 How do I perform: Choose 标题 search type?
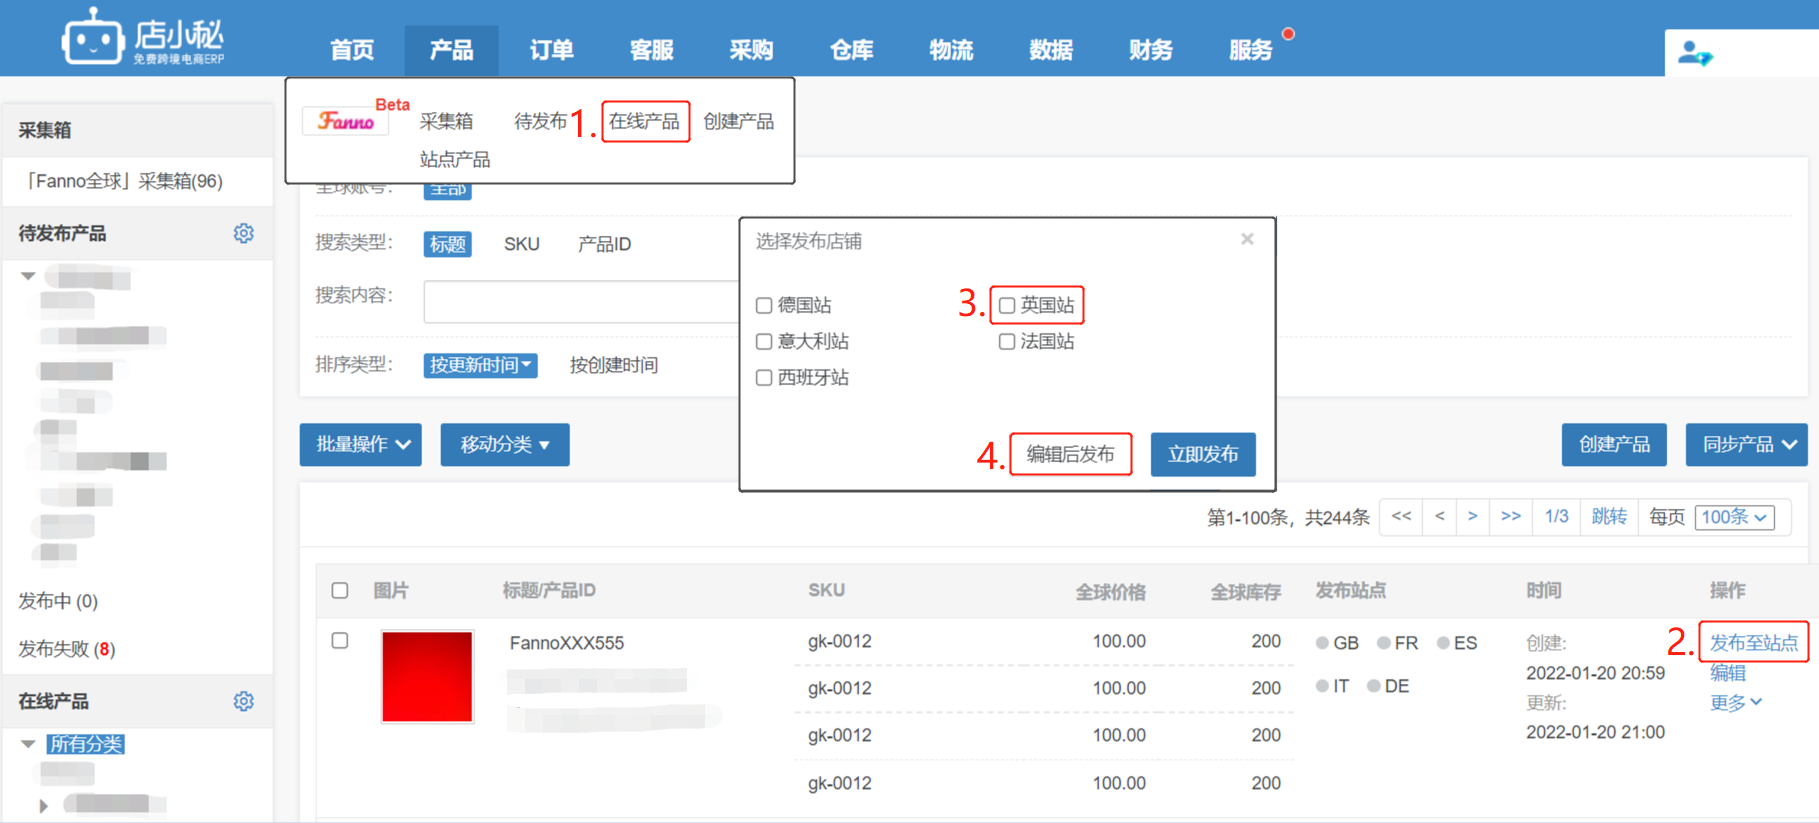(448, 244)
